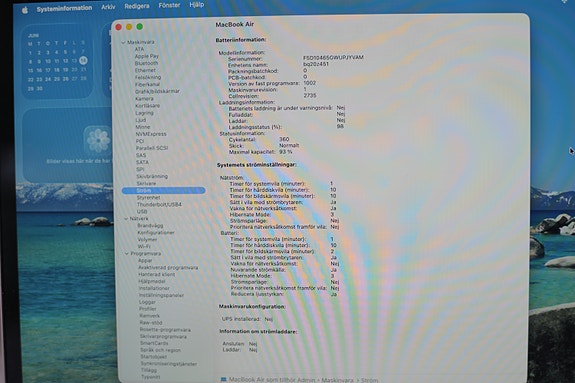The image size is (575, 383).
Task: Select the highlighted Ström sidebar row
Action: 164,190
